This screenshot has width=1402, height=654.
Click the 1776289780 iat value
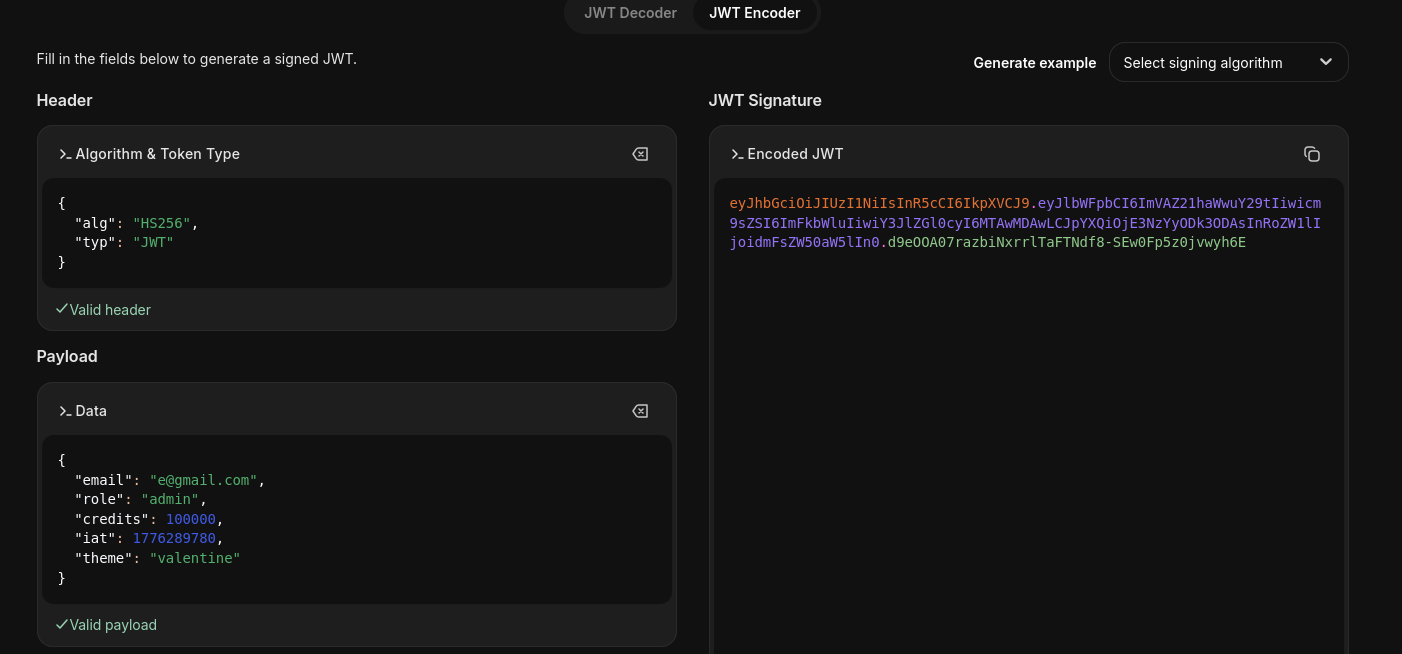[174, 538]
